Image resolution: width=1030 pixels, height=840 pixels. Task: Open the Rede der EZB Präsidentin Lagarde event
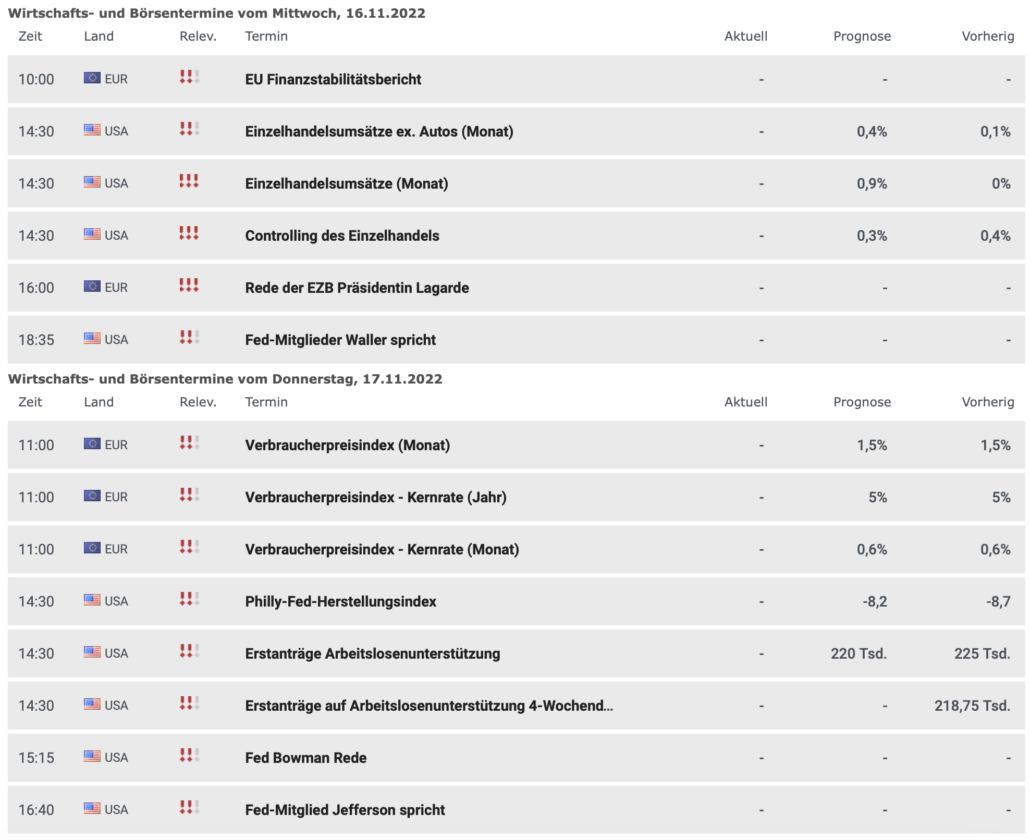pos(357,287)
